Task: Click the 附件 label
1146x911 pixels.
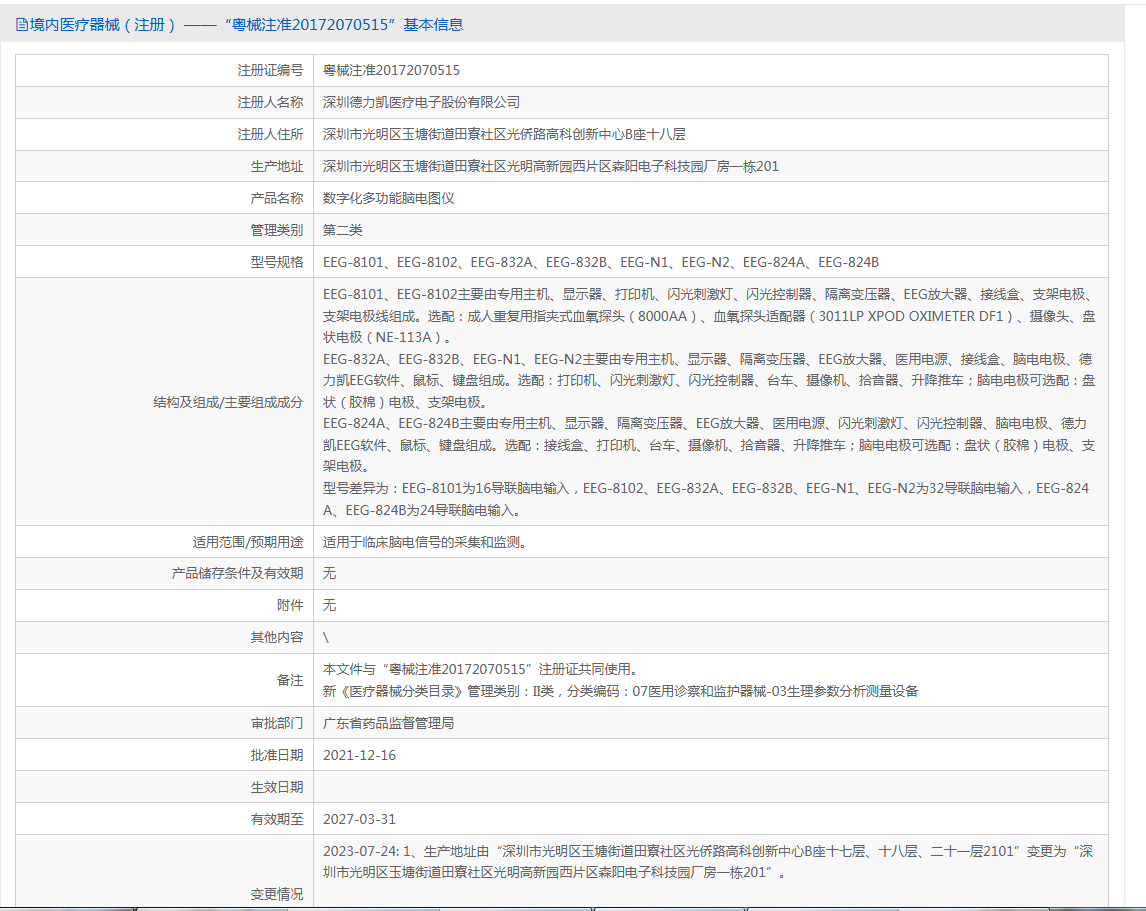Action: 289,605
